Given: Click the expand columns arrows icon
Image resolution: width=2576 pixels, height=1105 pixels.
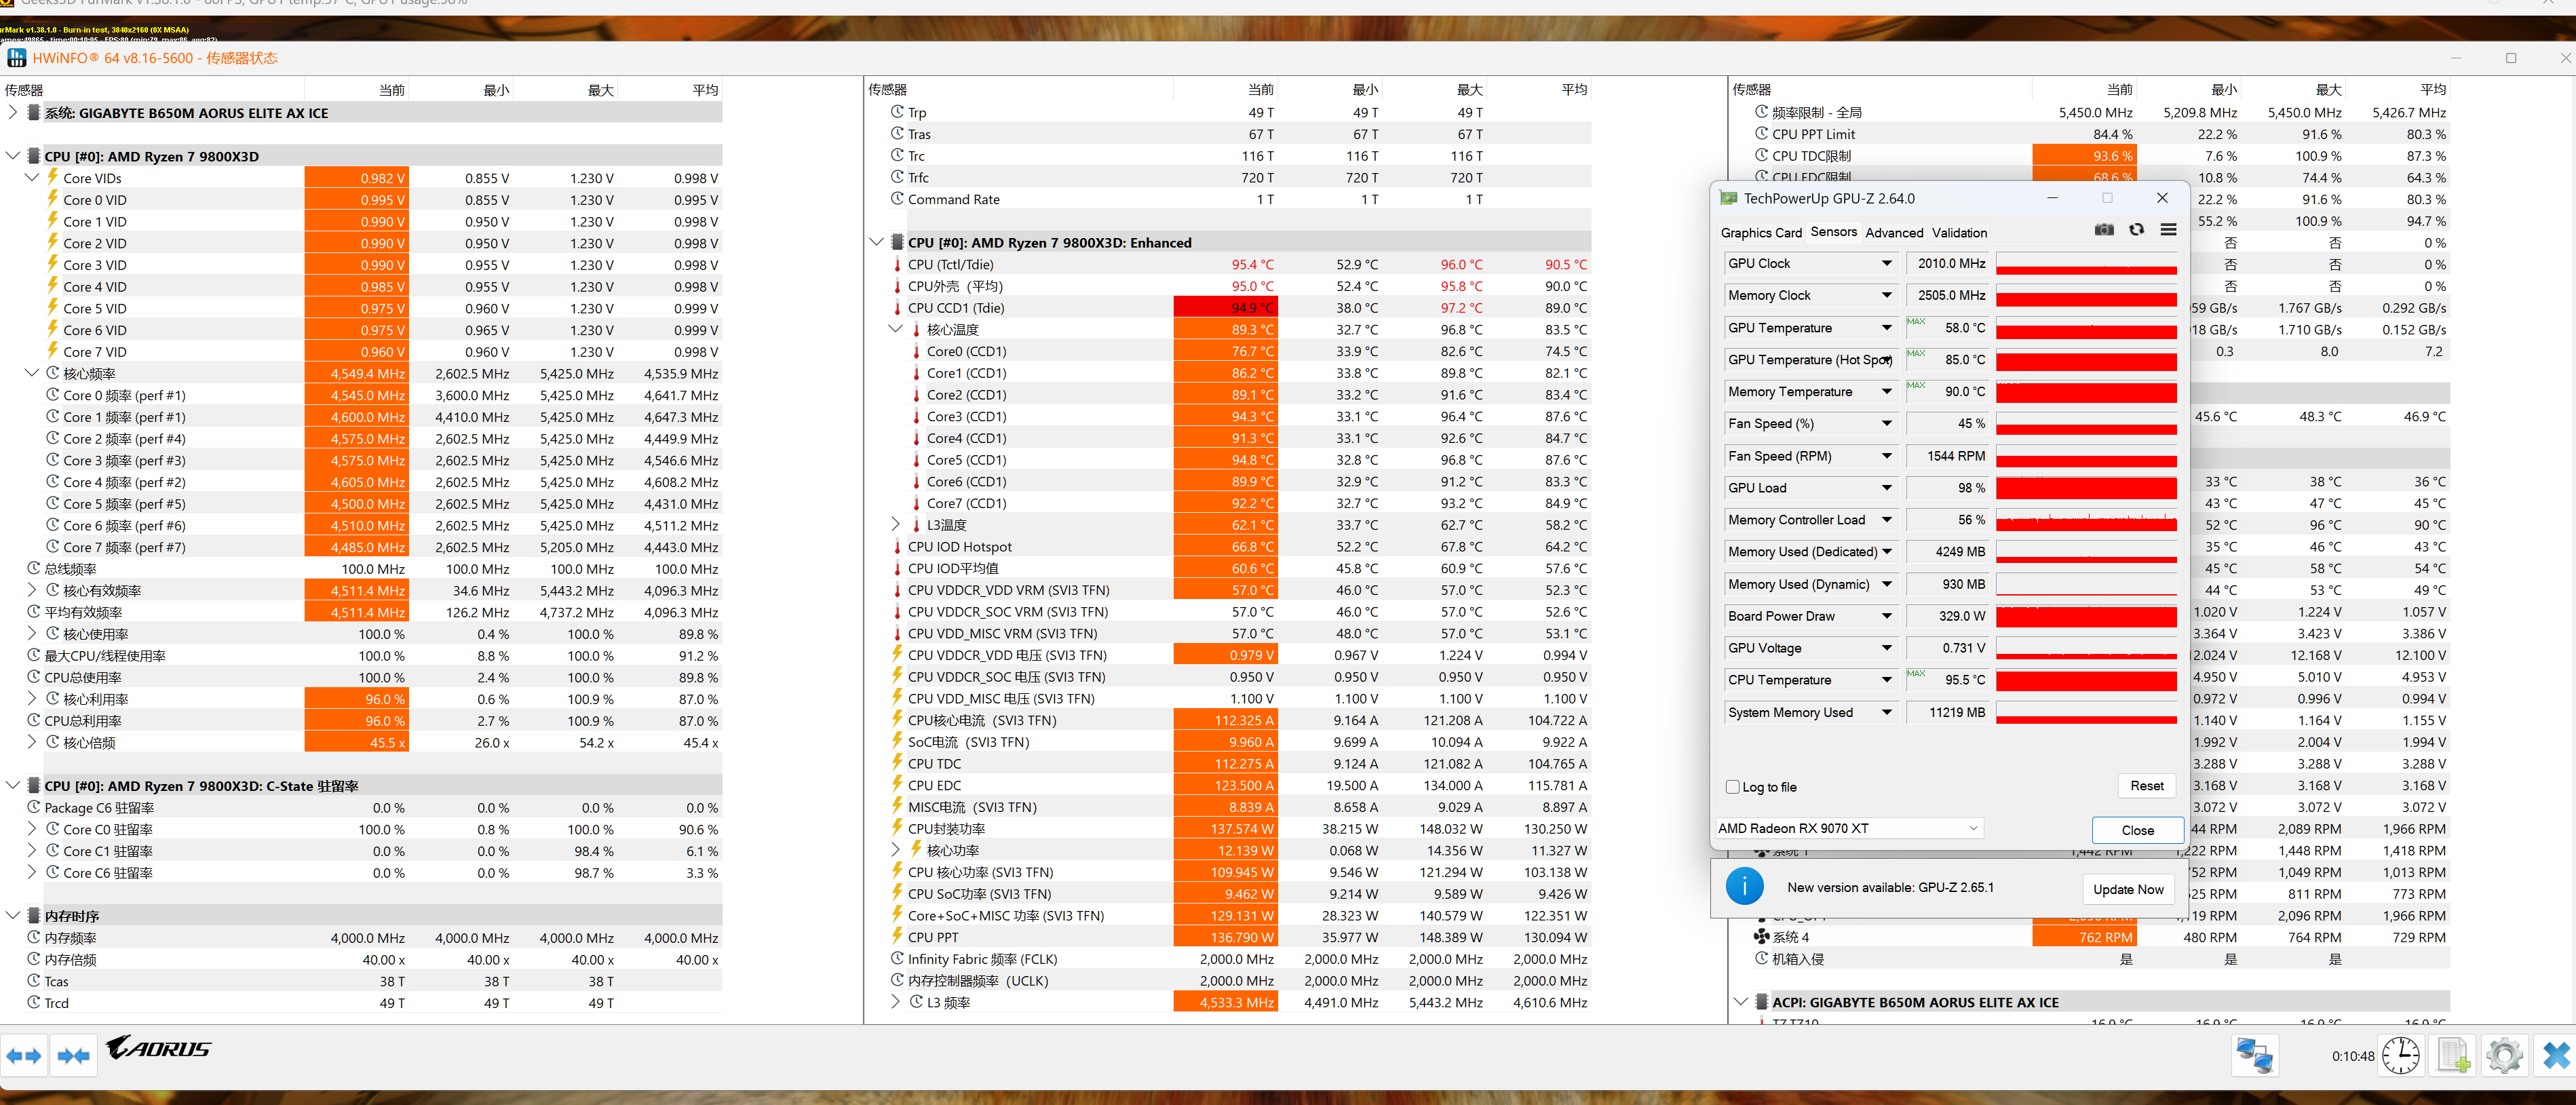Looking at the screenshot, I should [24, 1055].
